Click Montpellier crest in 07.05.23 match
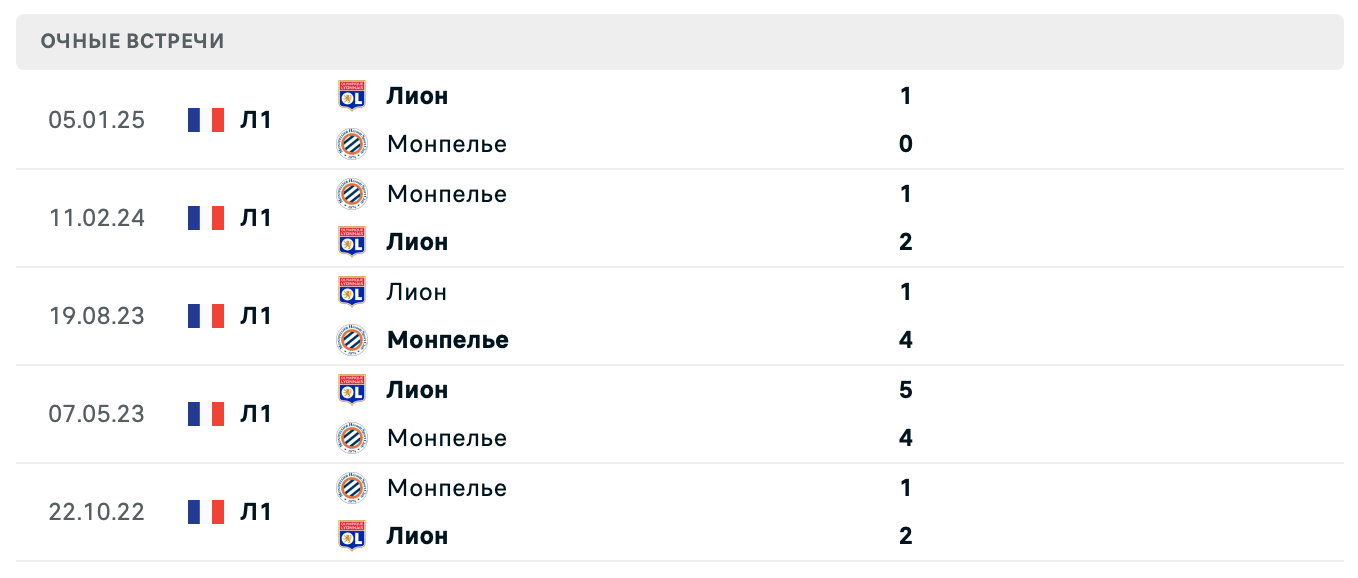The height and width of the screenshot is (578, 1358). click(352, 438)
